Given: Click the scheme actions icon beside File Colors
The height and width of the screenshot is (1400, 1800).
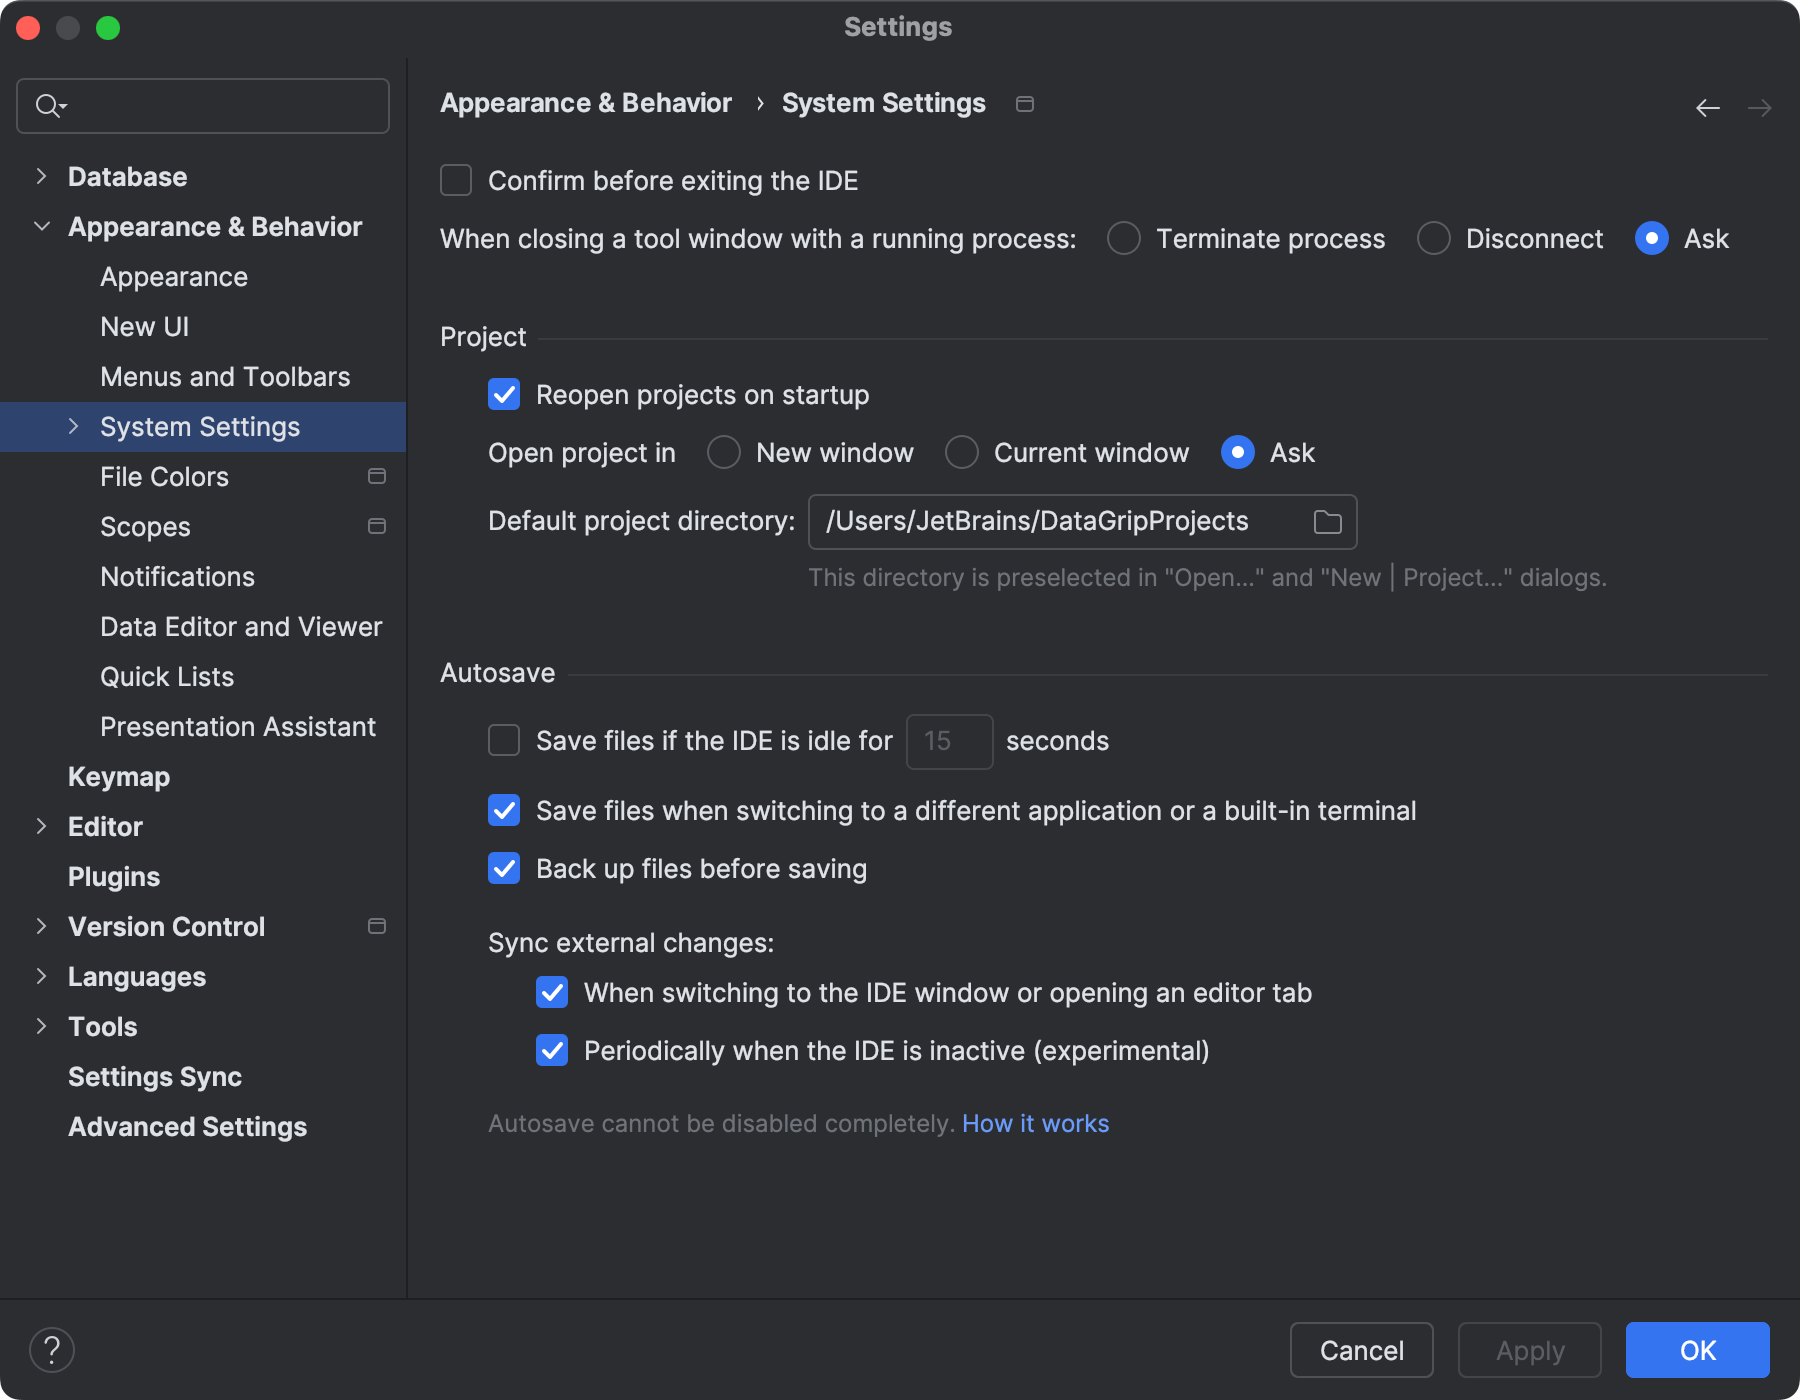Looking at the screenshot, I should point(377,477).
